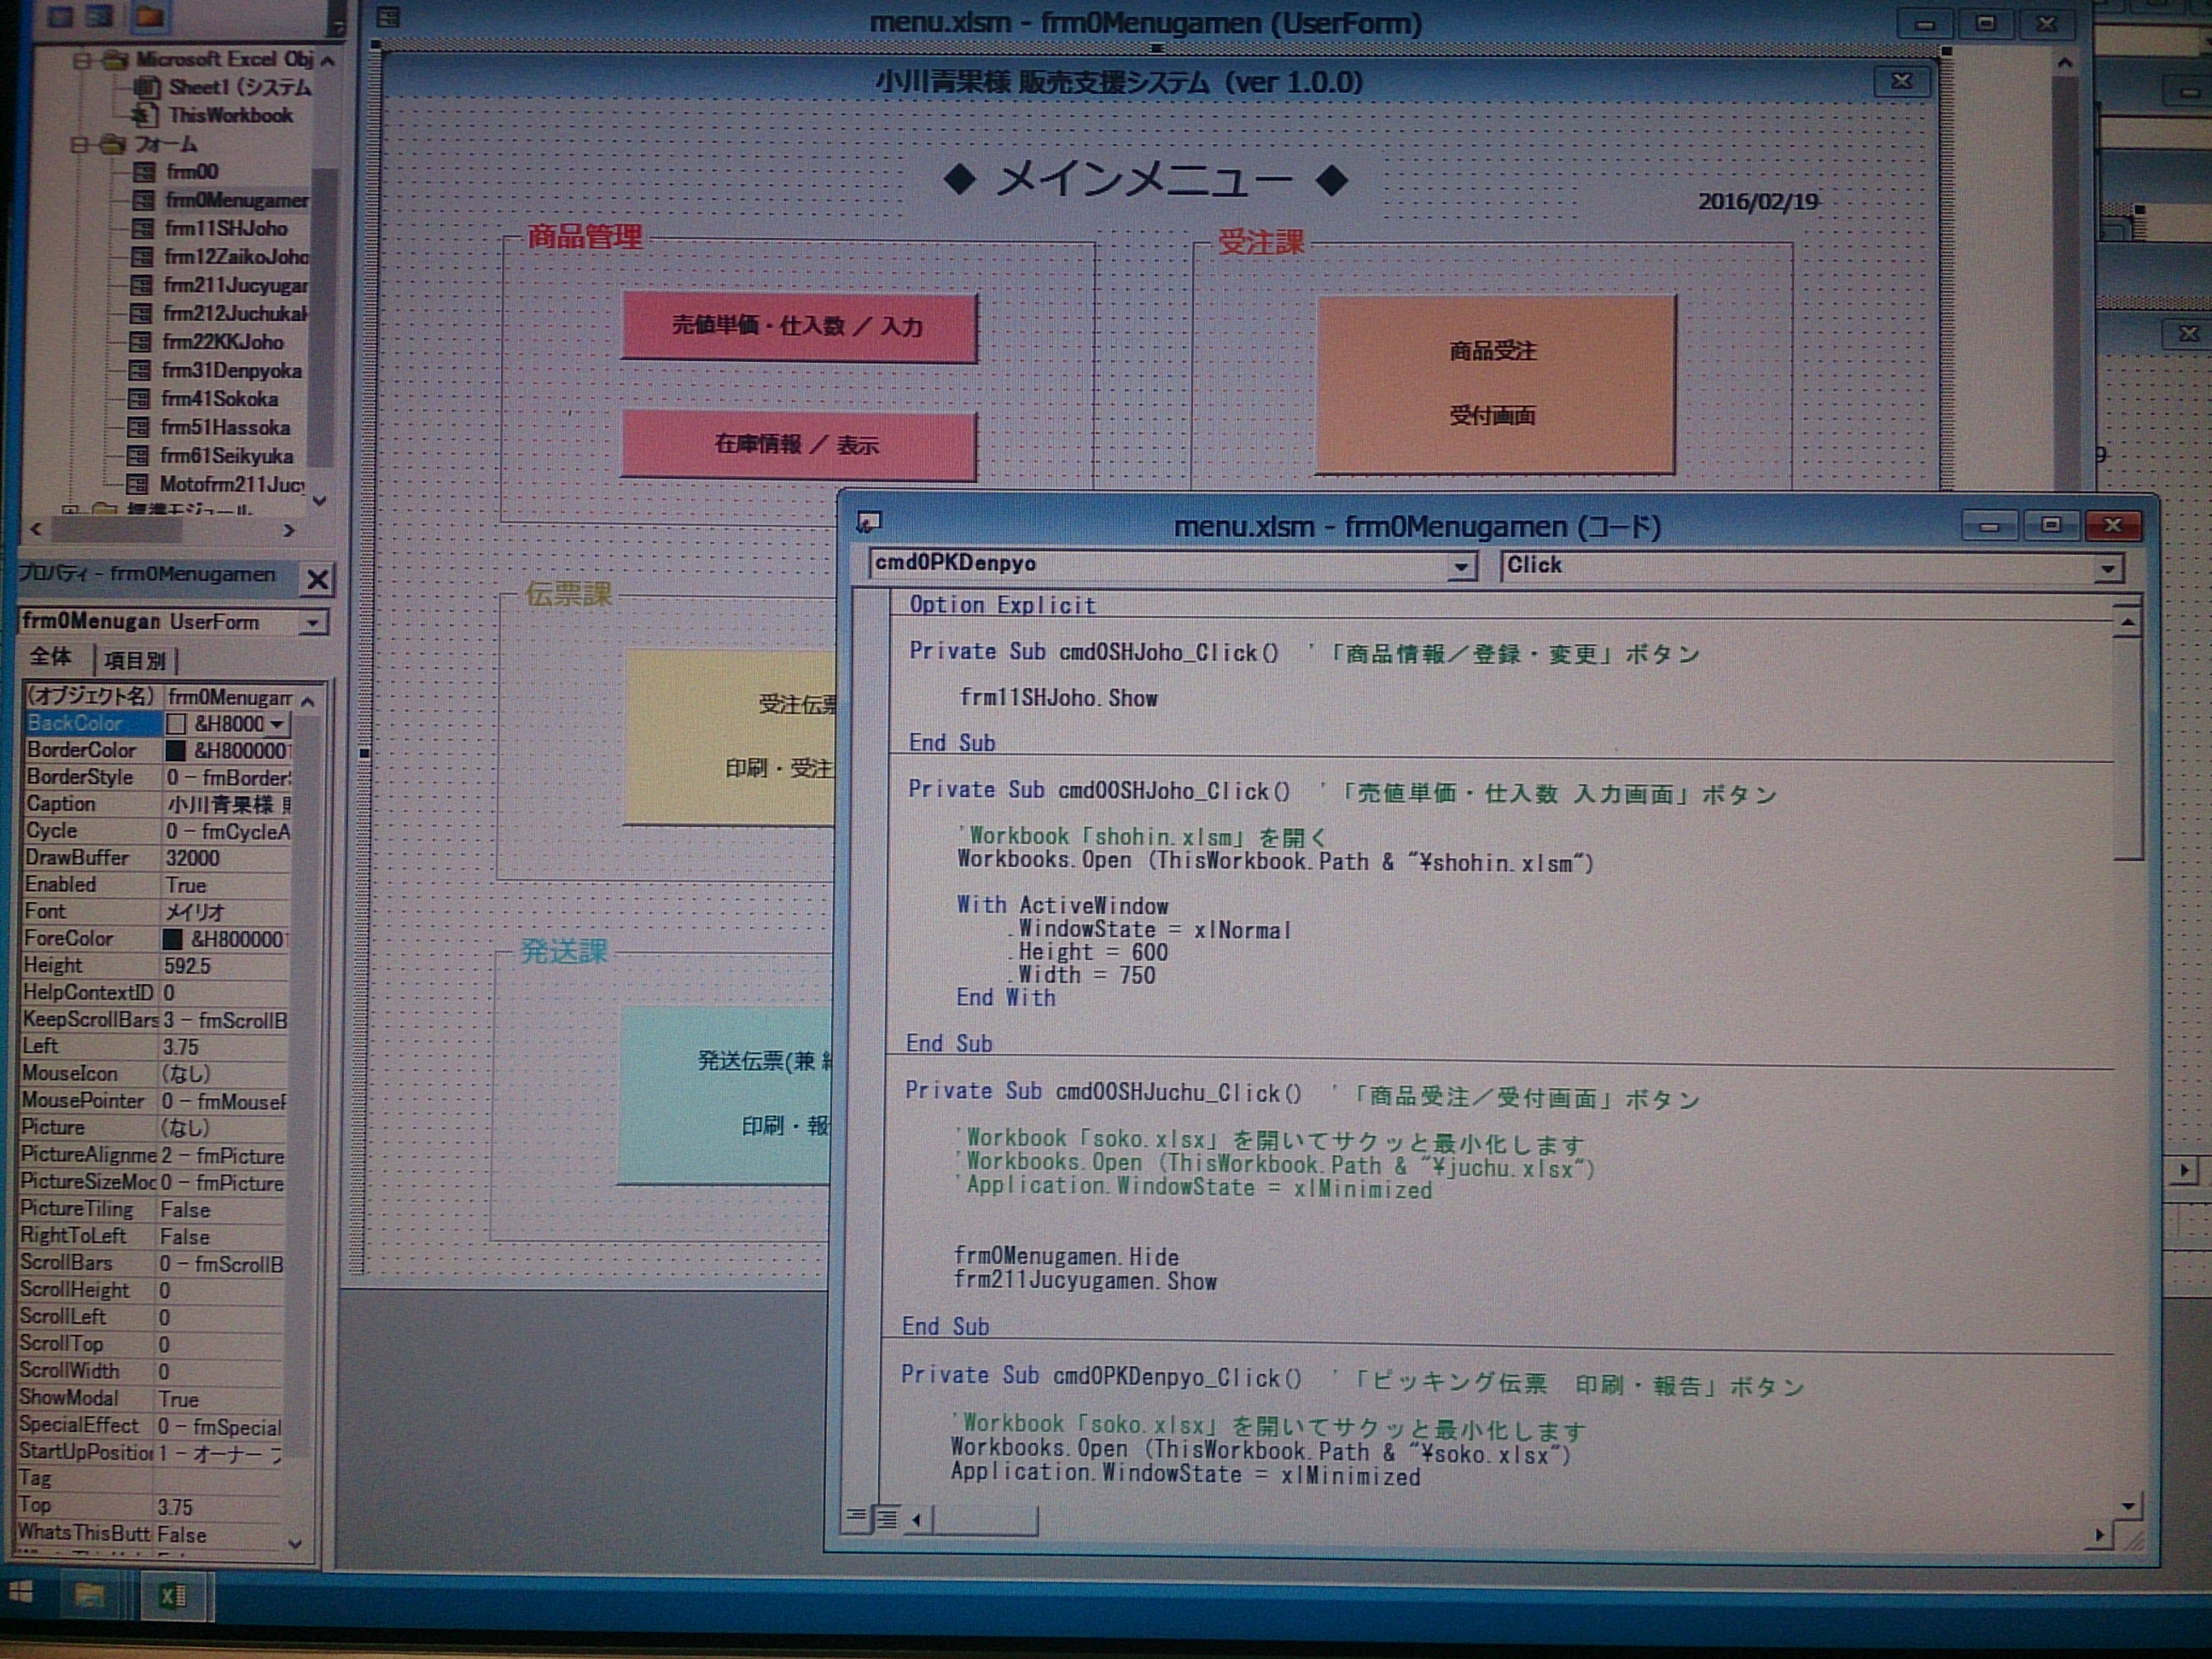Switch to the 項目別 tab in Properties
This screenshot has width=2212, height=1659.
coord(135,660)
